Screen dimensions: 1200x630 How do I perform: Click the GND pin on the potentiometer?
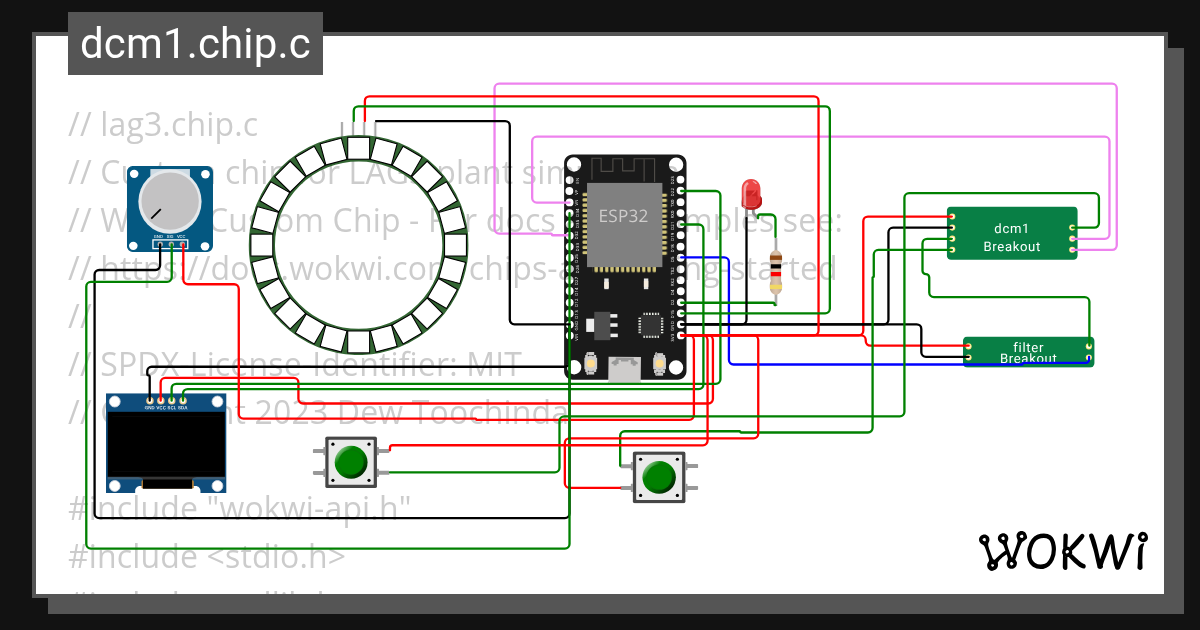158,243
